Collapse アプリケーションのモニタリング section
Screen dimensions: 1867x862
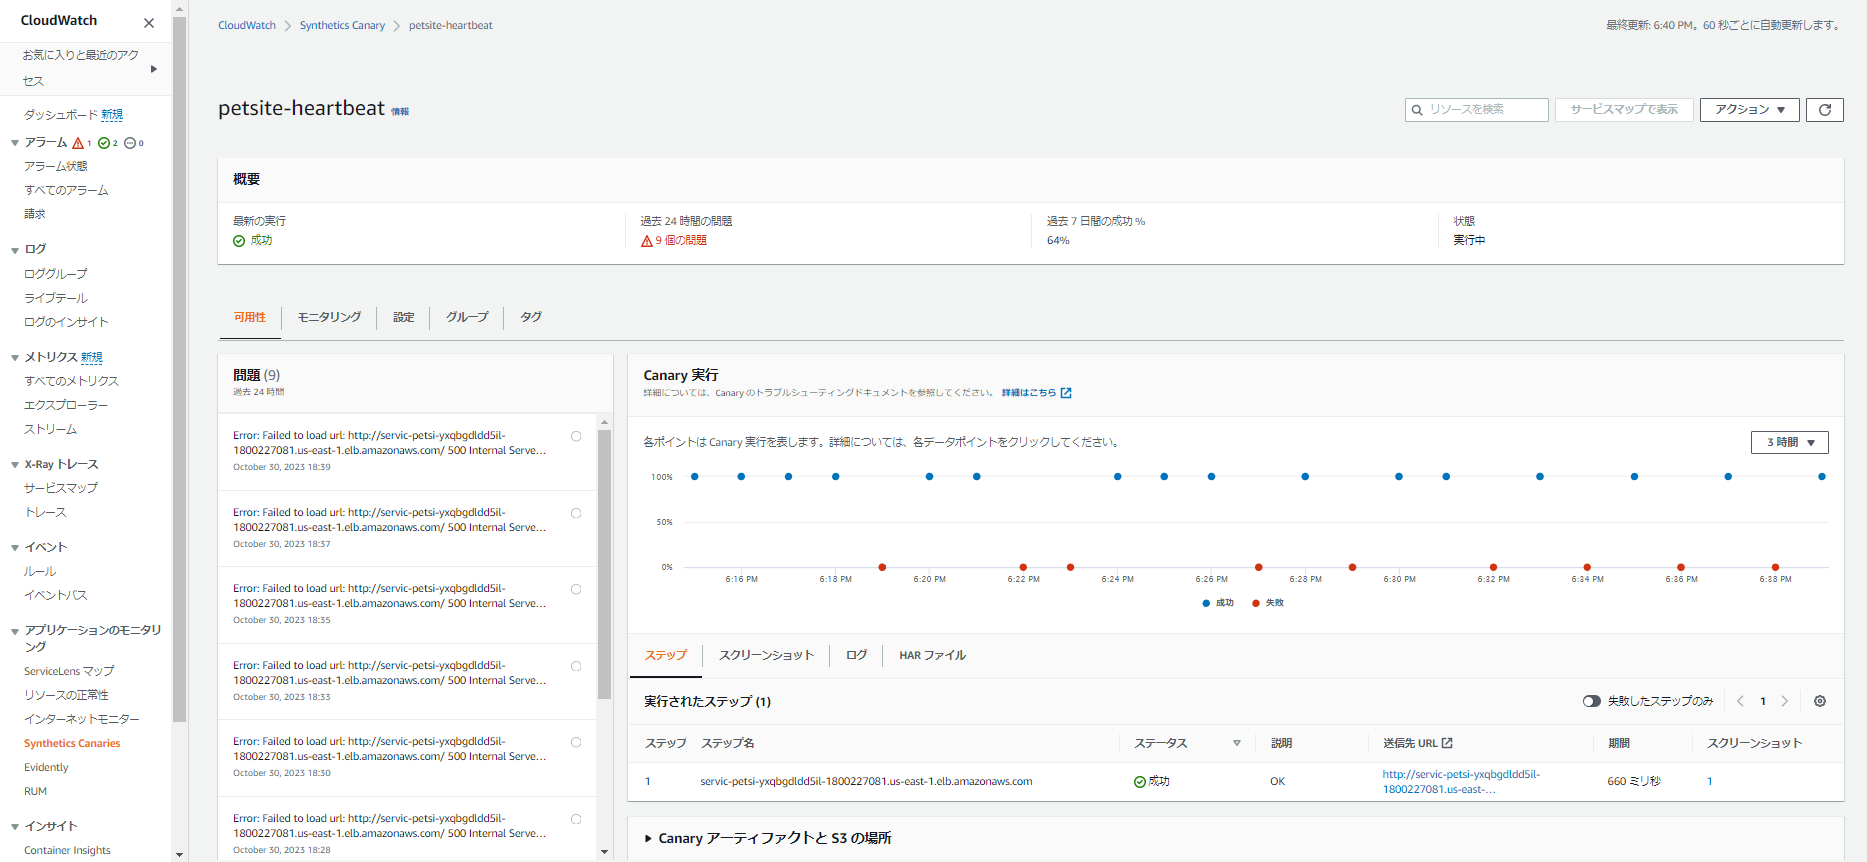[15, 631]
